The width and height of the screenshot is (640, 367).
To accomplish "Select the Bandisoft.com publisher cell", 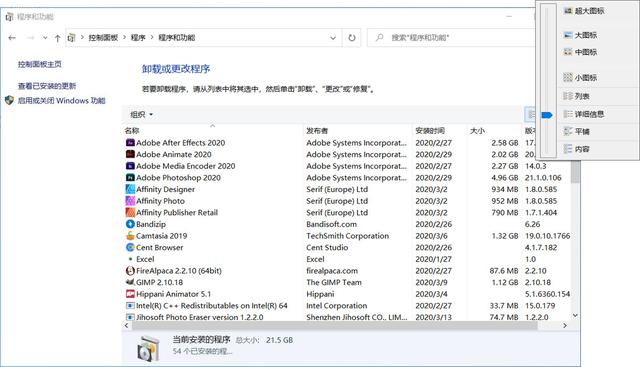I will click(331, 224).
